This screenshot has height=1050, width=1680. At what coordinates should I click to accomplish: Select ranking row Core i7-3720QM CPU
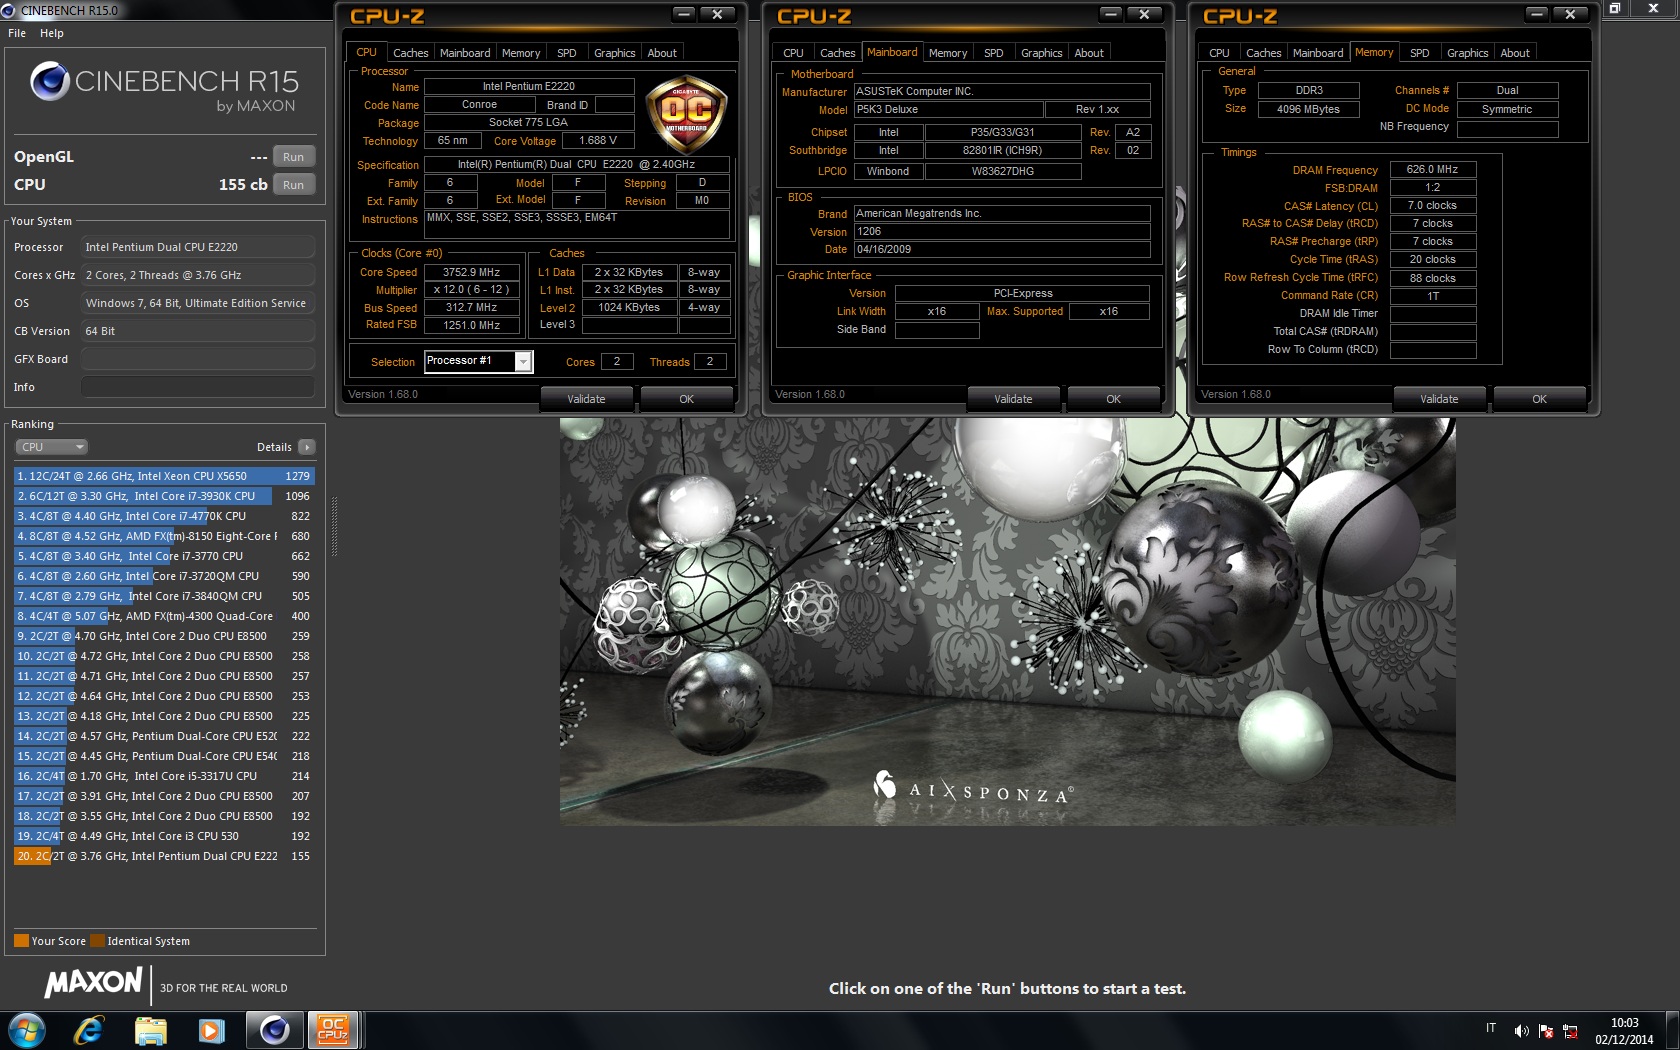(x=165, y=576)
